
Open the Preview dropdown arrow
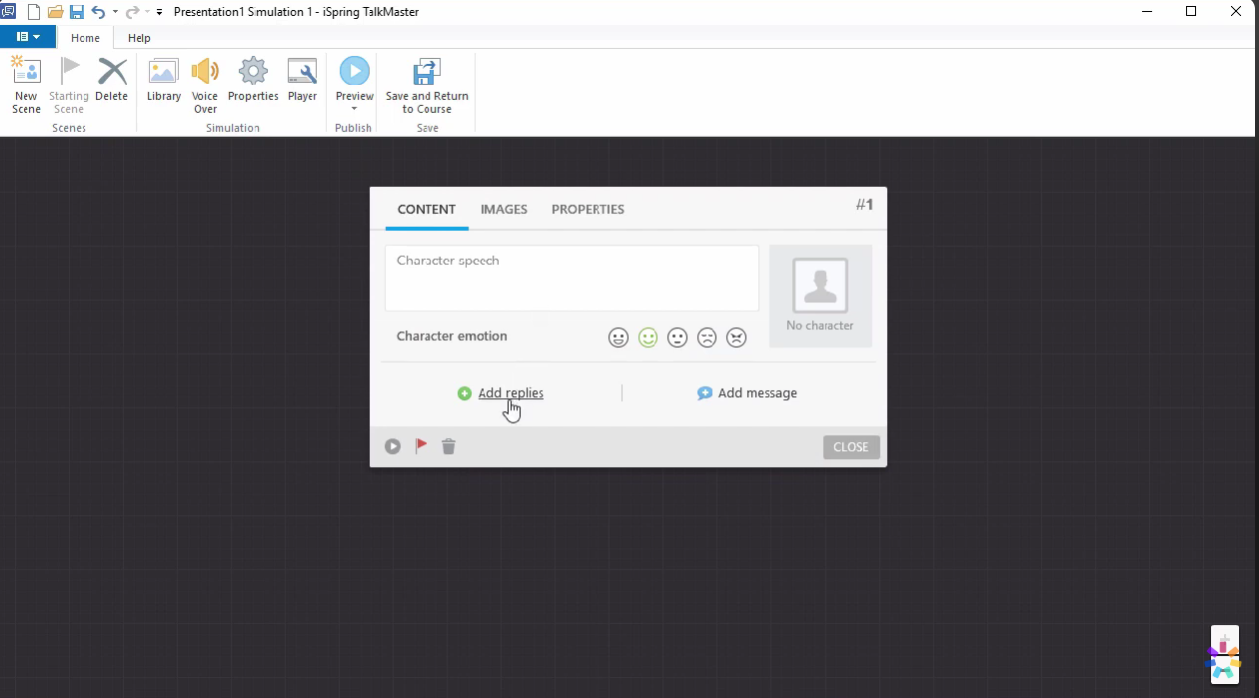354,107
